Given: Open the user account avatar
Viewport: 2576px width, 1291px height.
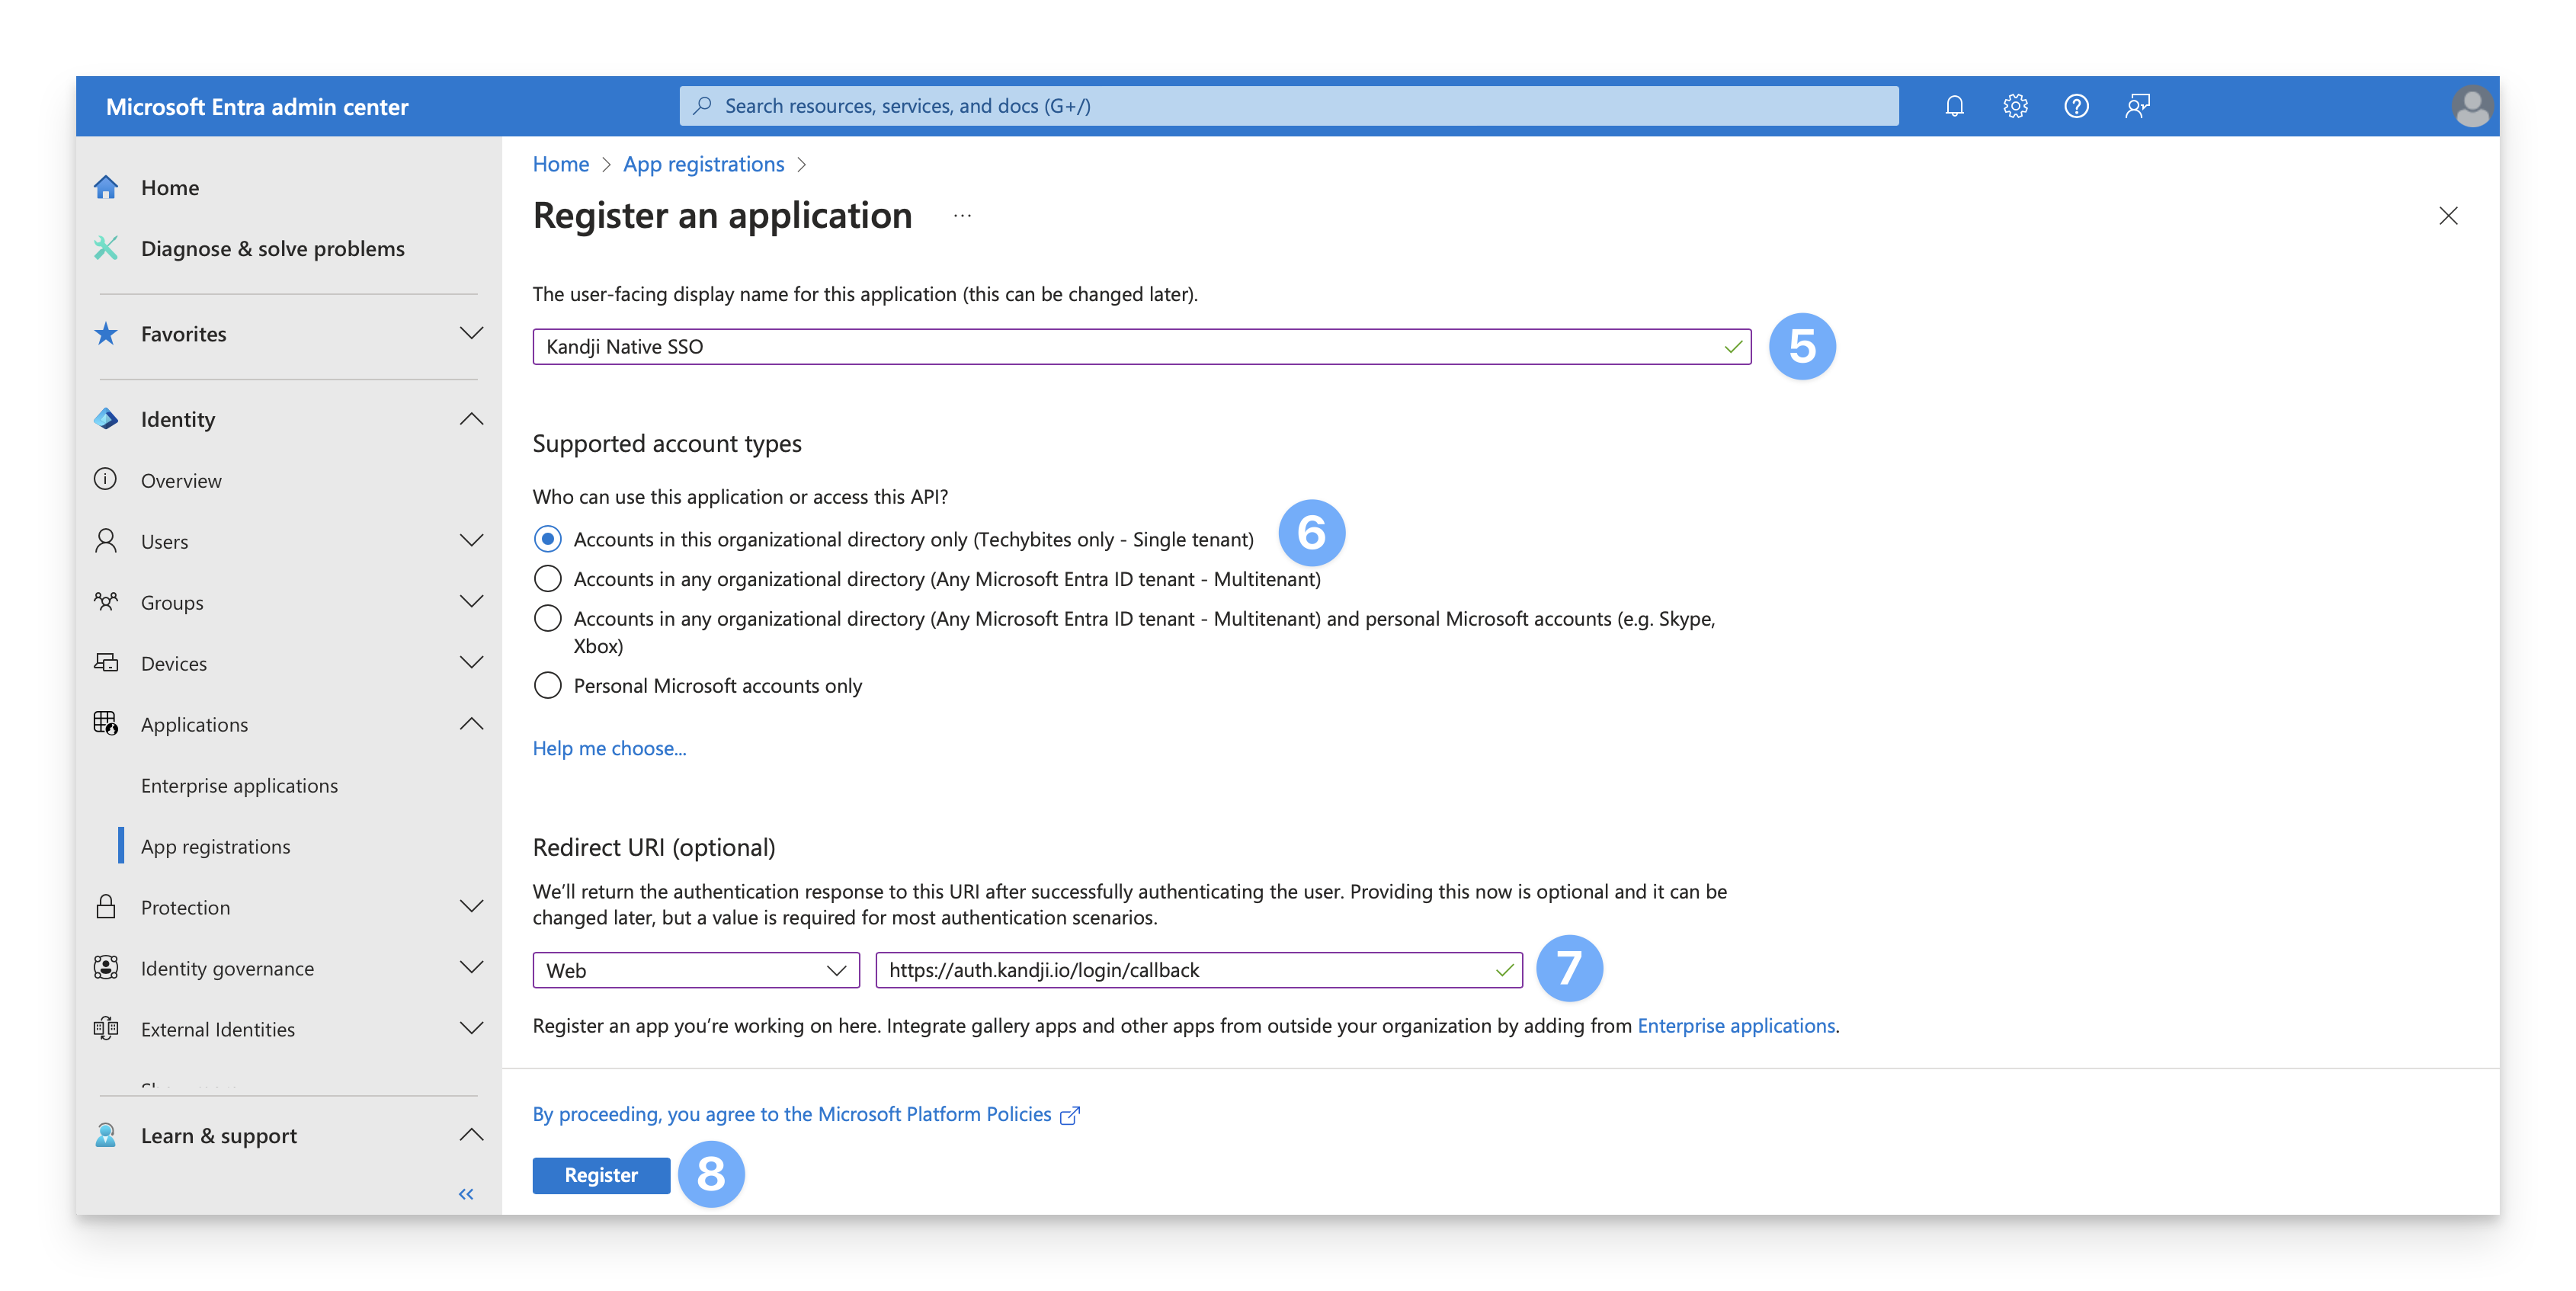Looking at the screenshot, I should coord(2471,106).
